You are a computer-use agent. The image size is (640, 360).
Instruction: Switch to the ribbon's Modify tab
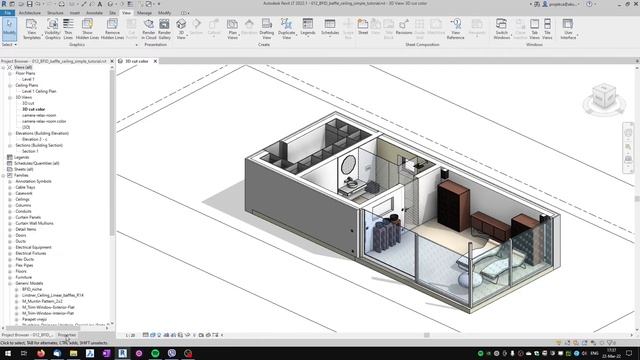(164, 13)
